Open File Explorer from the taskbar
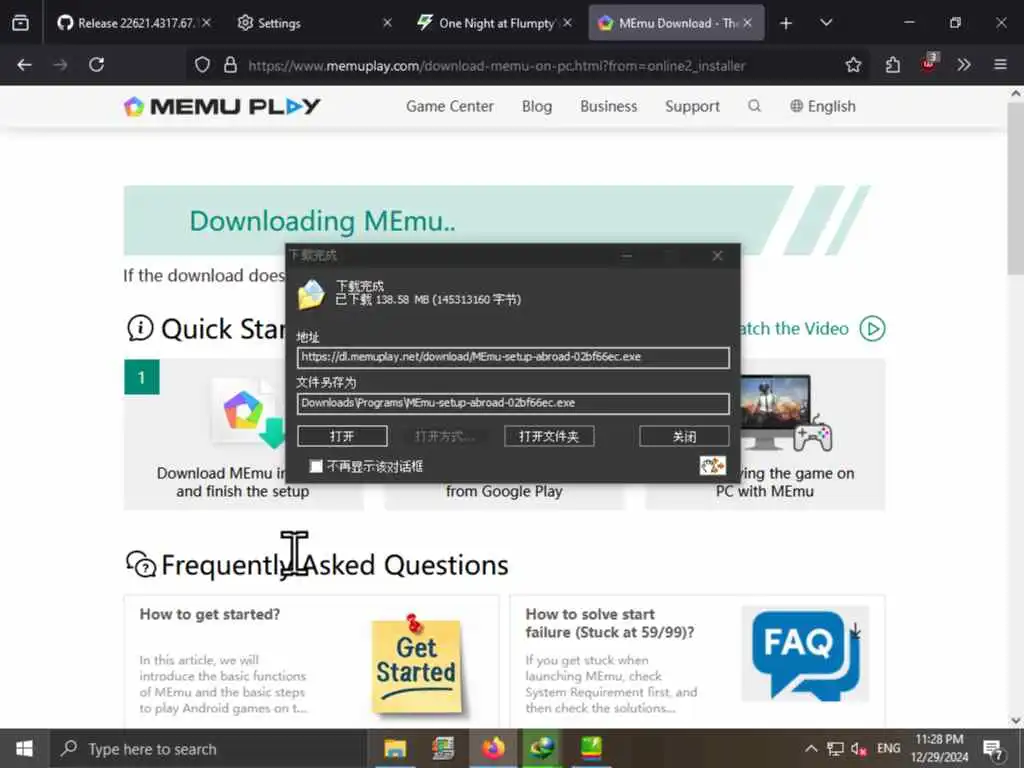Viewport: 1024px width, 768px height. [x=395, y=748]
